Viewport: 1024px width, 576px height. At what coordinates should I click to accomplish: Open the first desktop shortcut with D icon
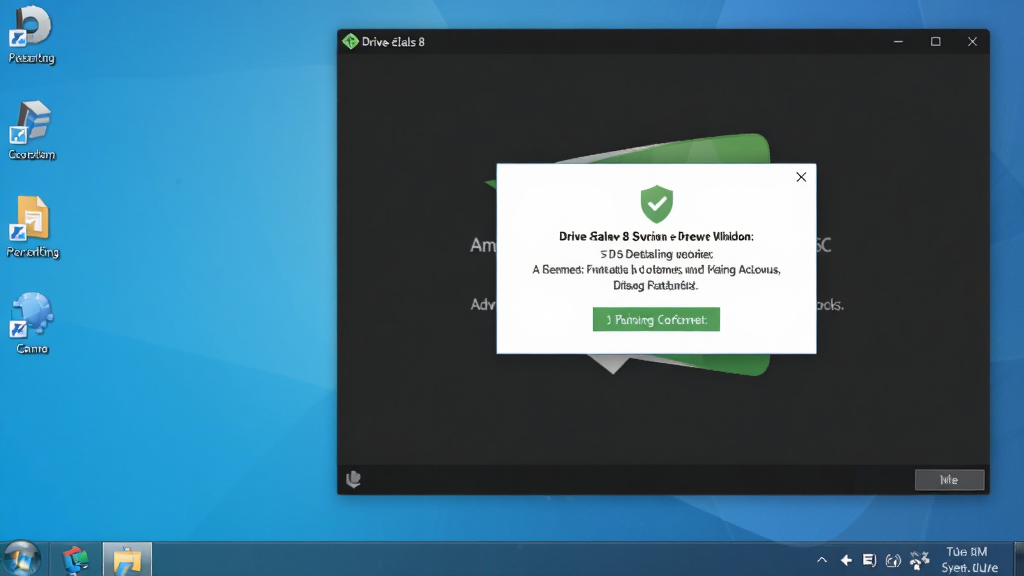[x=31, y=35]
